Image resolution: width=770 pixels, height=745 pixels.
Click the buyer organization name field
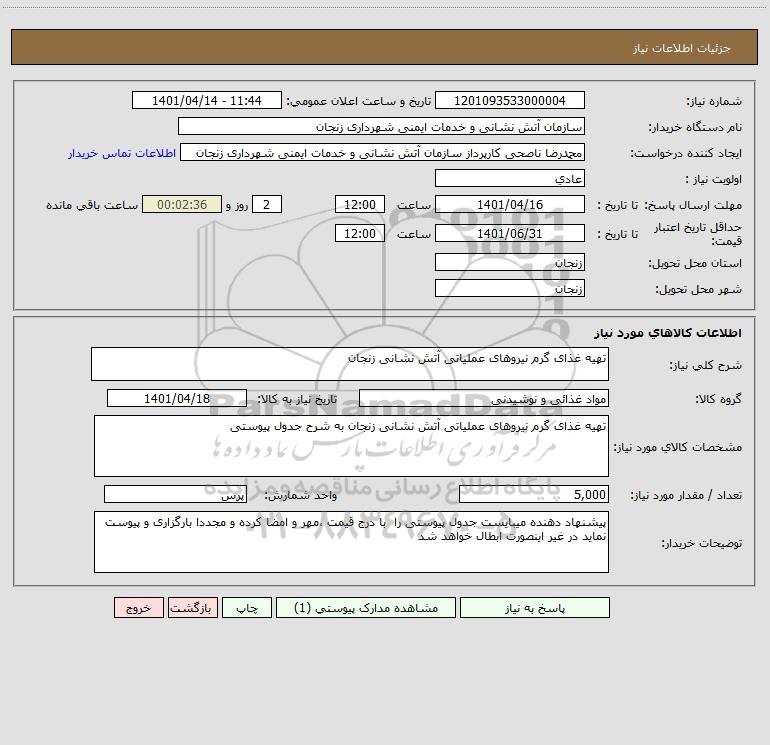coord(381,126)
